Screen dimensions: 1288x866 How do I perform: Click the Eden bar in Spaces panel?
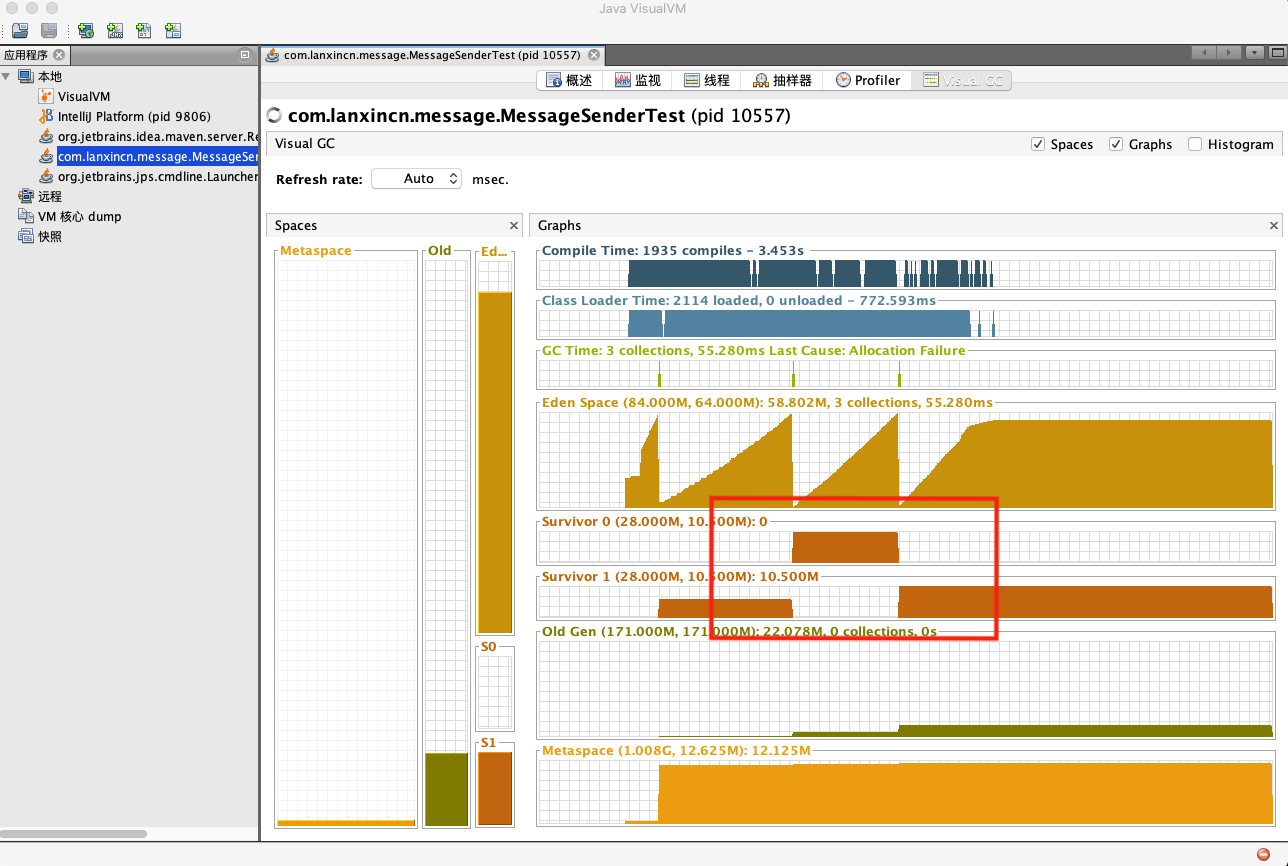pyautogui.click(x=495, y=445)
